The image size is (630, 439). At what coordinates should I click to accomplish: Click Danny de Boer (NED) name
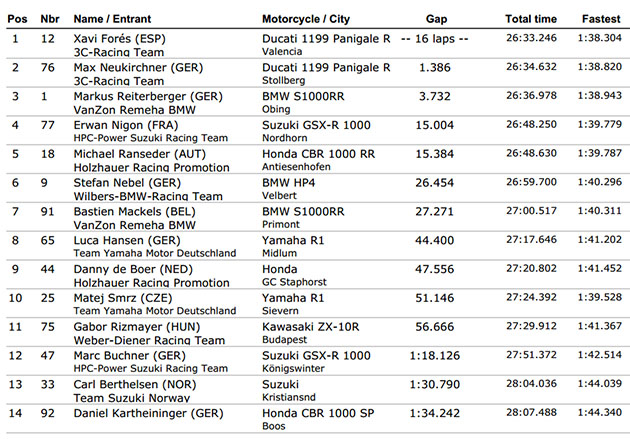133,269
